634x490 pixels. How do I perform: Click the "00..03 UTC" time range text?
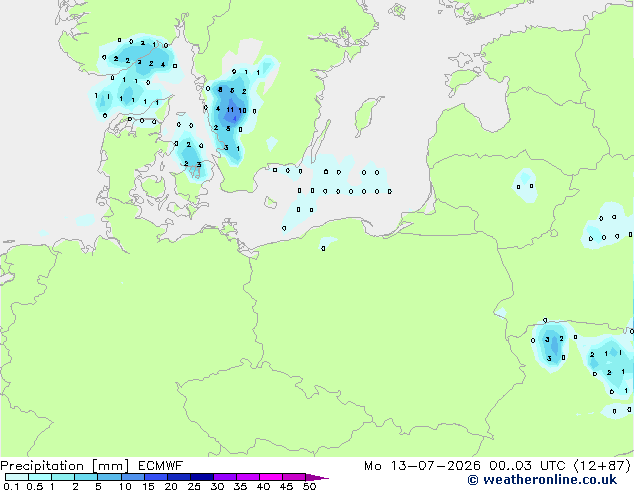click(x=527, y=466)
